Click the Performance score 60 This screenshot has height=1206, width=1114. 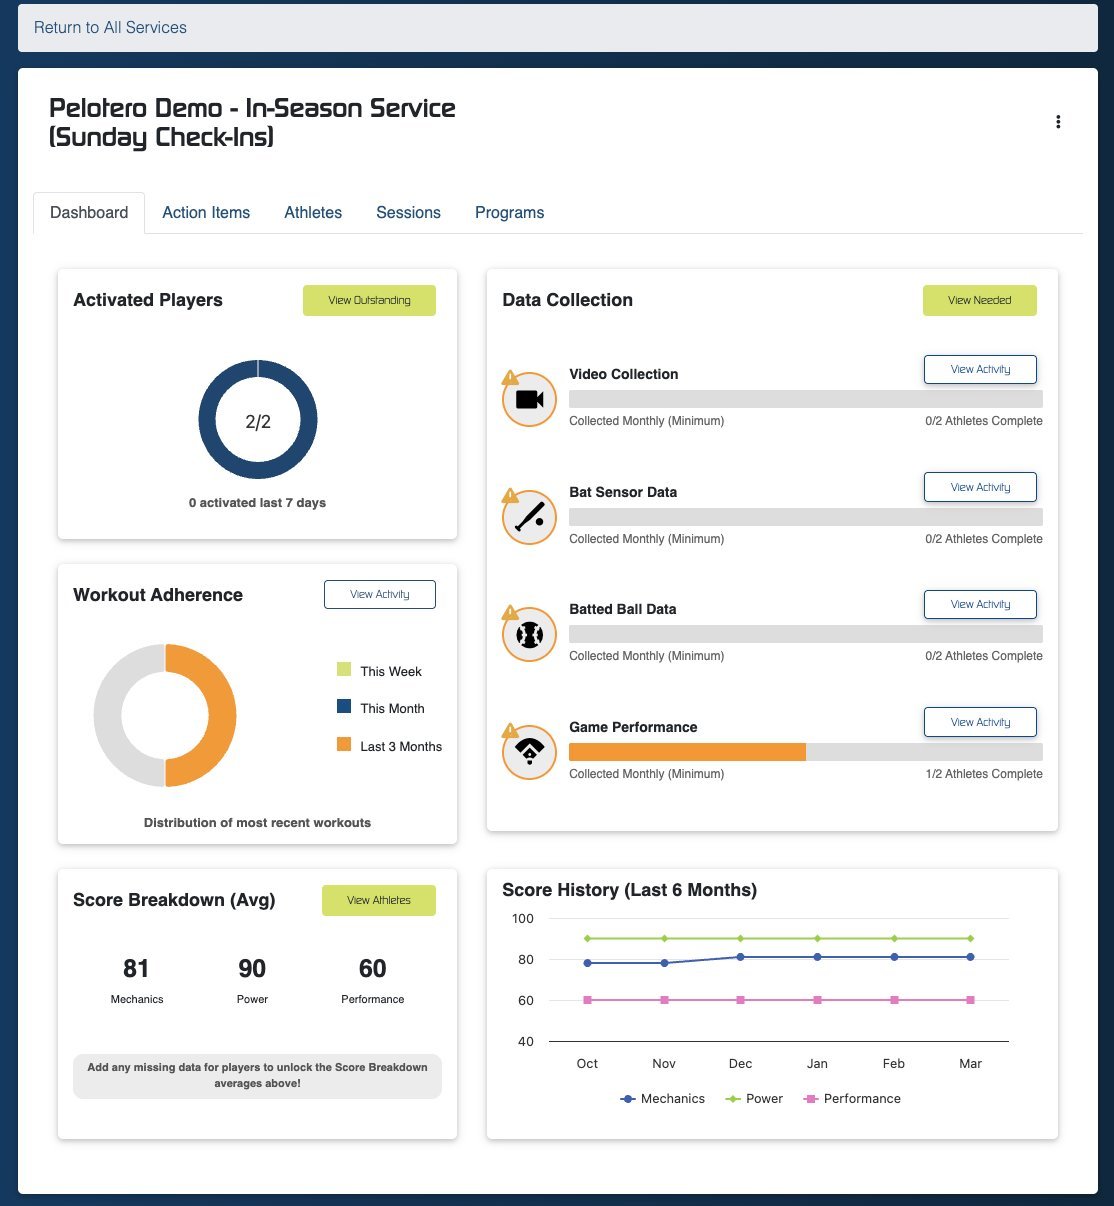tap(372, 968)
